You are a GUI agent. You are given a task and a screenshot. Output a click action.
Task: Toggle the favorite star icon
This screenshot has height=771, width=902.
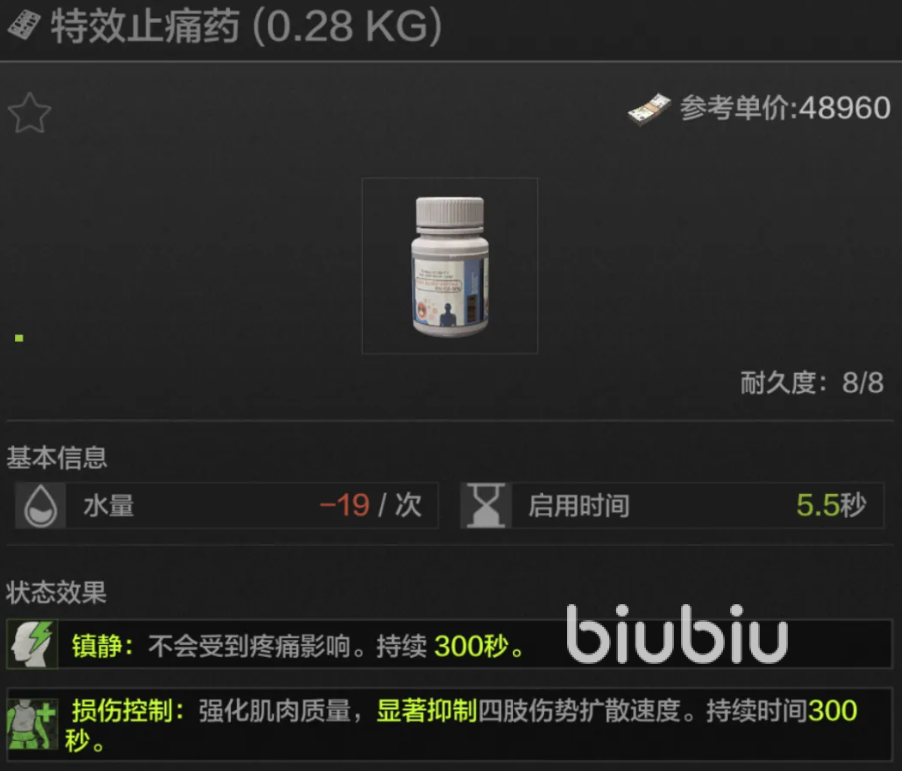pyautogui.click(x=29, y=113)
